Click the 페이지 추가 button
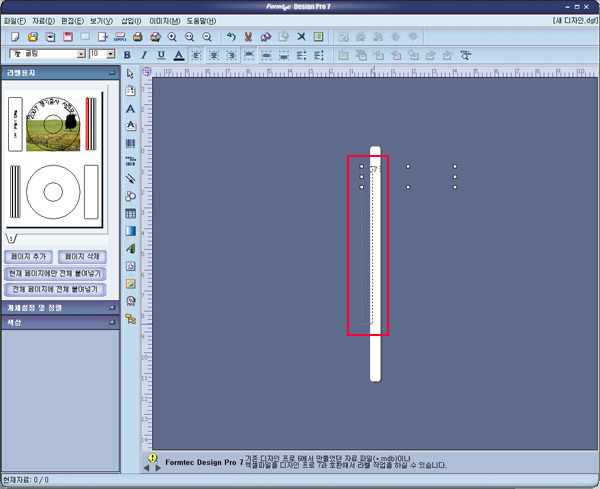 [28, 257]
